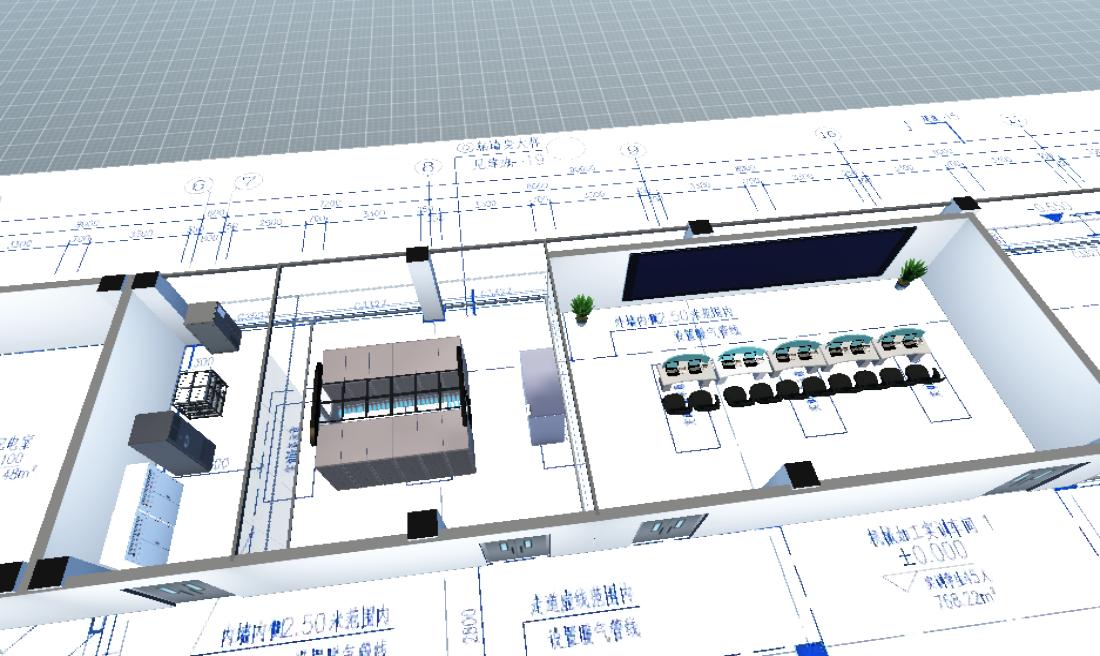Select the server rack cluster in the middle room
Screen dimensions: 1100x656
392,410
